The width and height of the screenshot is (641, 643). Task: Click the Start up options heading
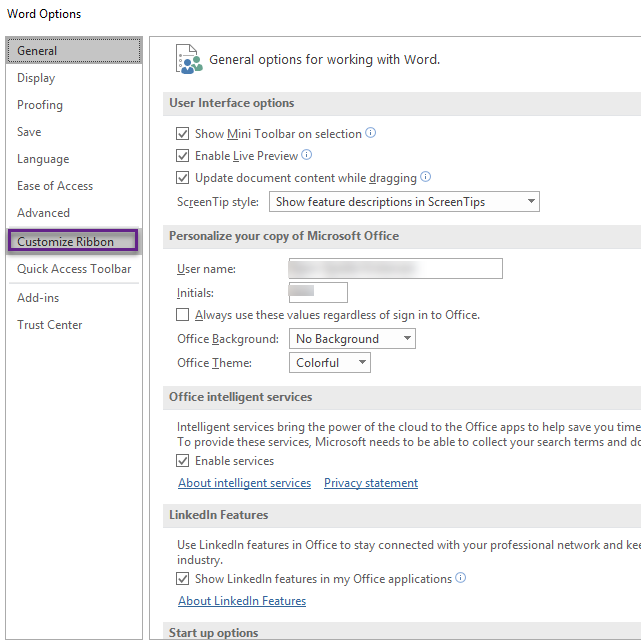click(x=213, y=633)
